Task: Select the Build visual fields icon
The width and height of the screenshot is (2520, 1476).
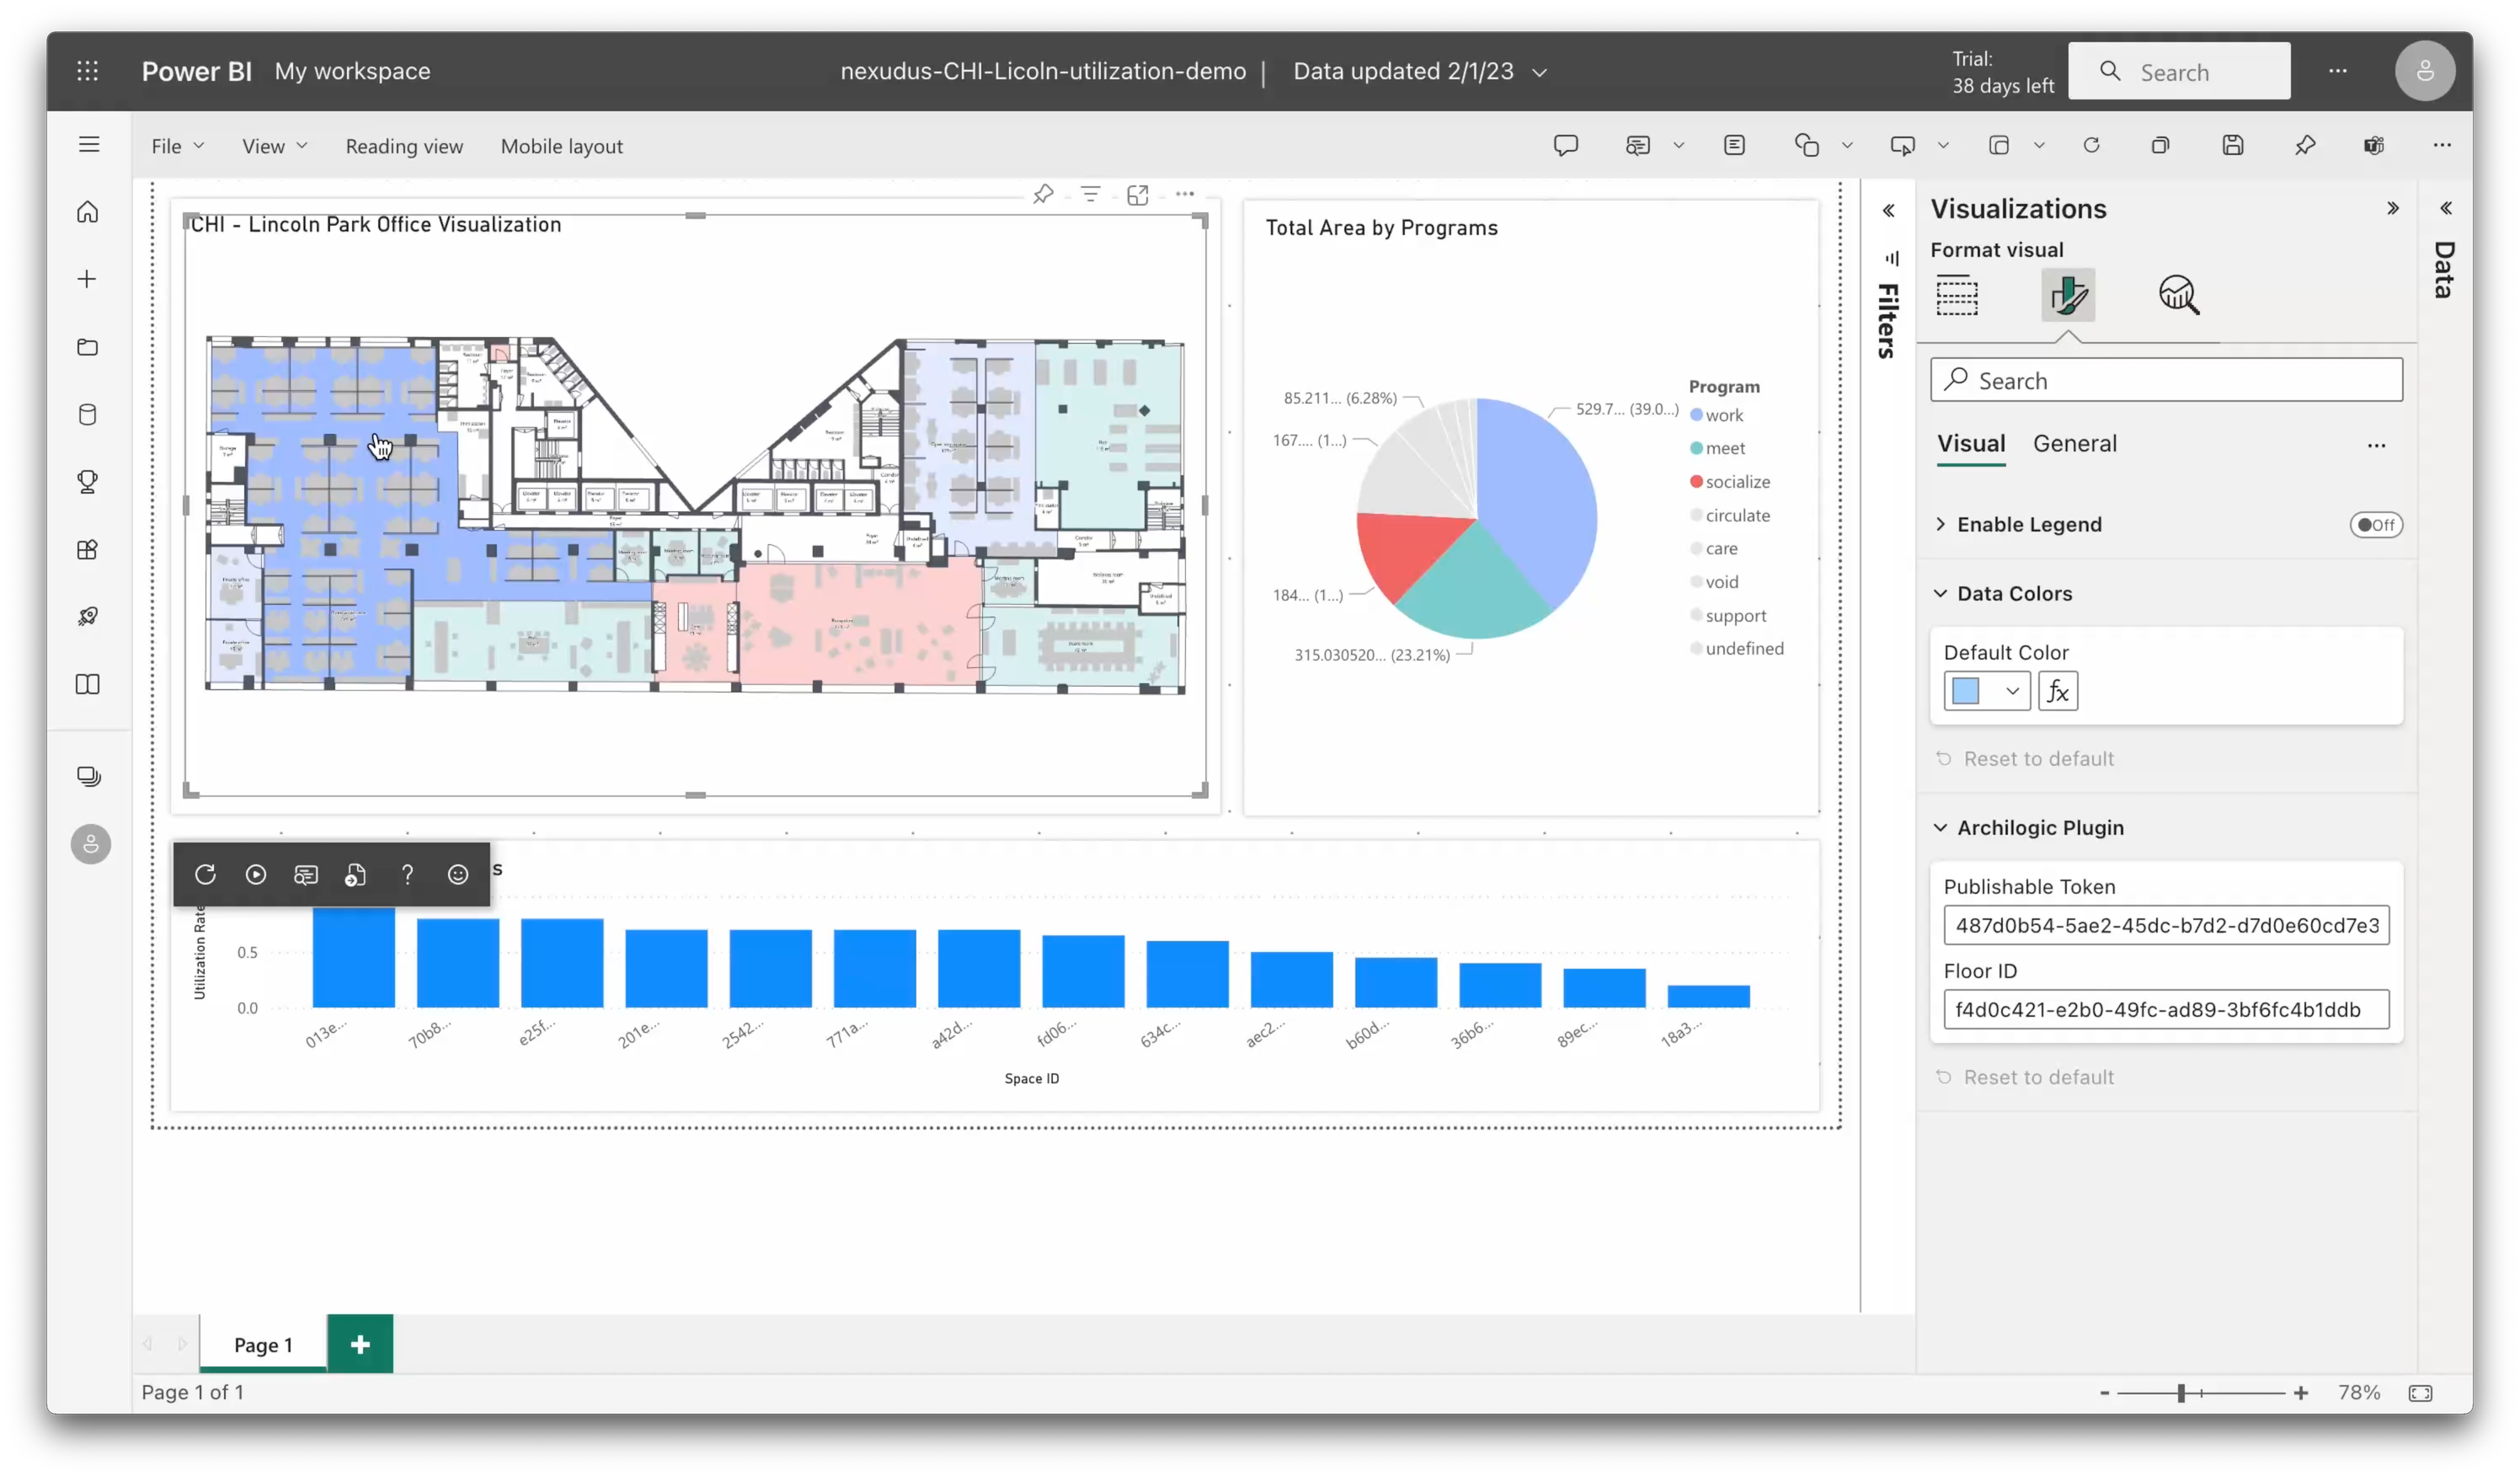Action: [1957, 295]
